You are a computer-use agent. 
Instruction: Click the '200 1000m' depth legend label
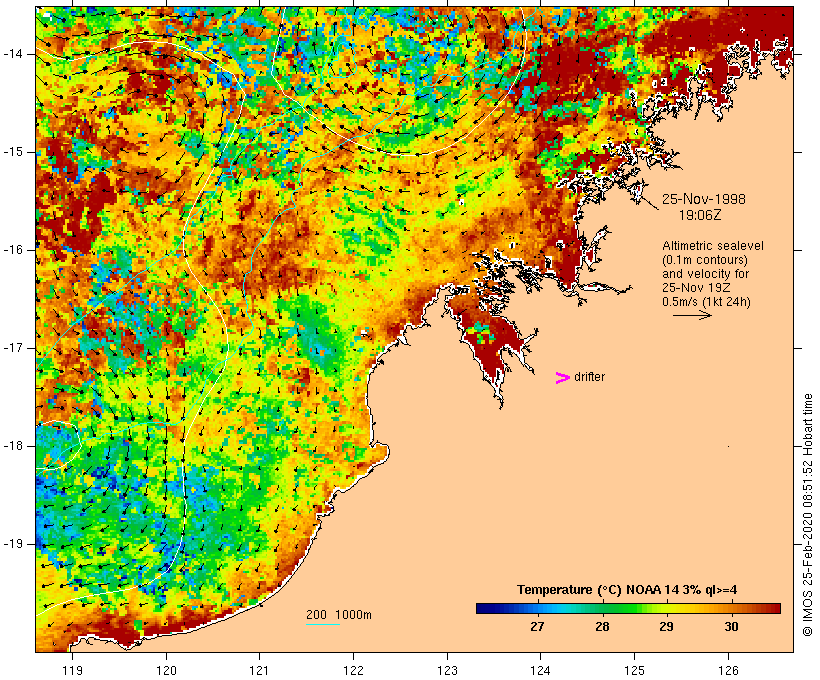(x=339, y=615)
